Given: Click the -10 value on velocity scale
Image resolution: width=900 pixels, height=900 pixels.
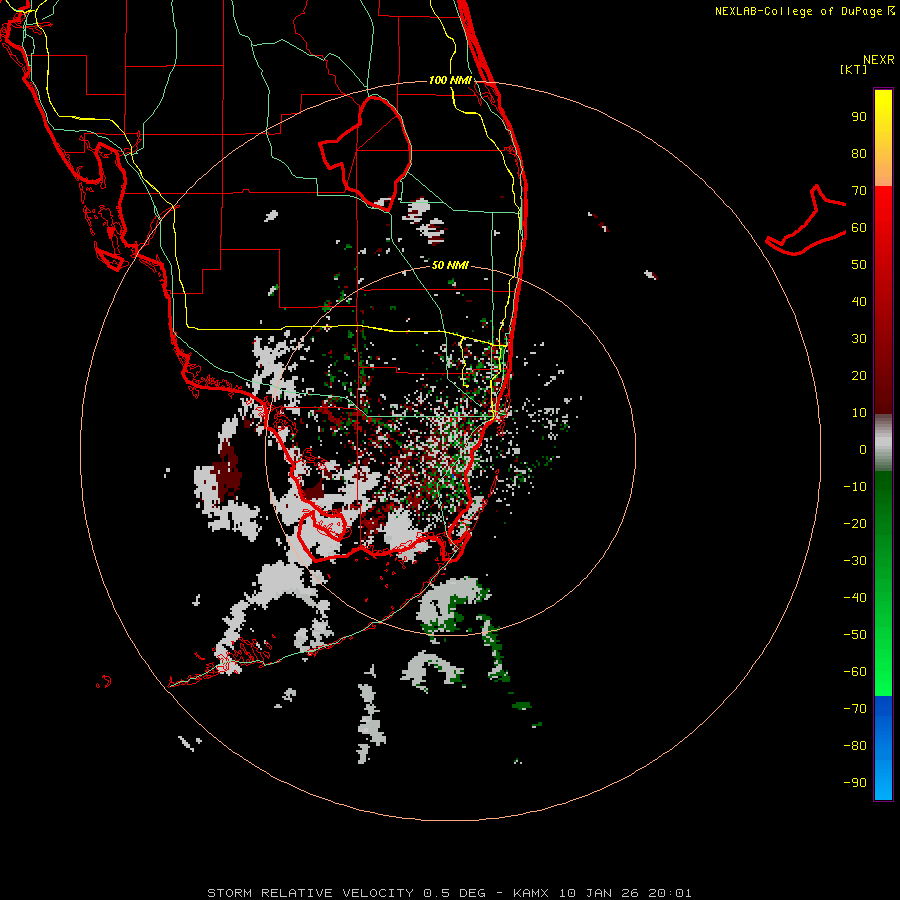Looking at the screenshot, I should (855, 487).
